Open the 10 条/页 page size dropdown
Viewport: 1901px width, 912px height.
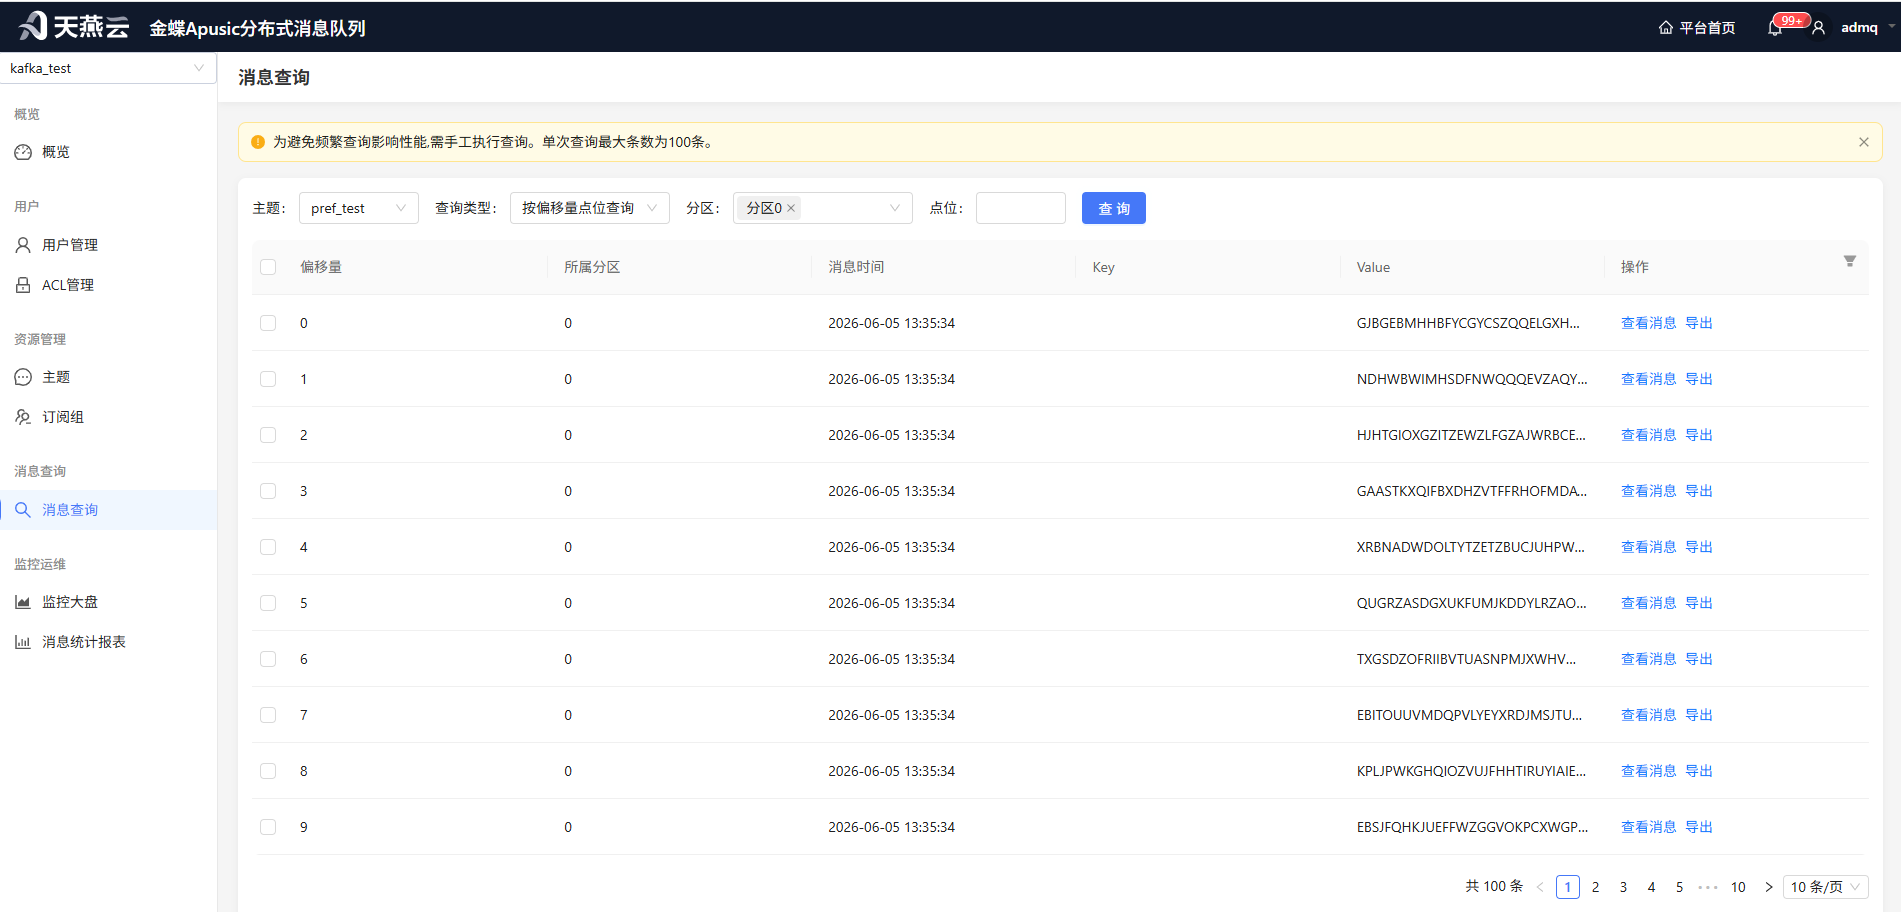(x=1825, y=887)
